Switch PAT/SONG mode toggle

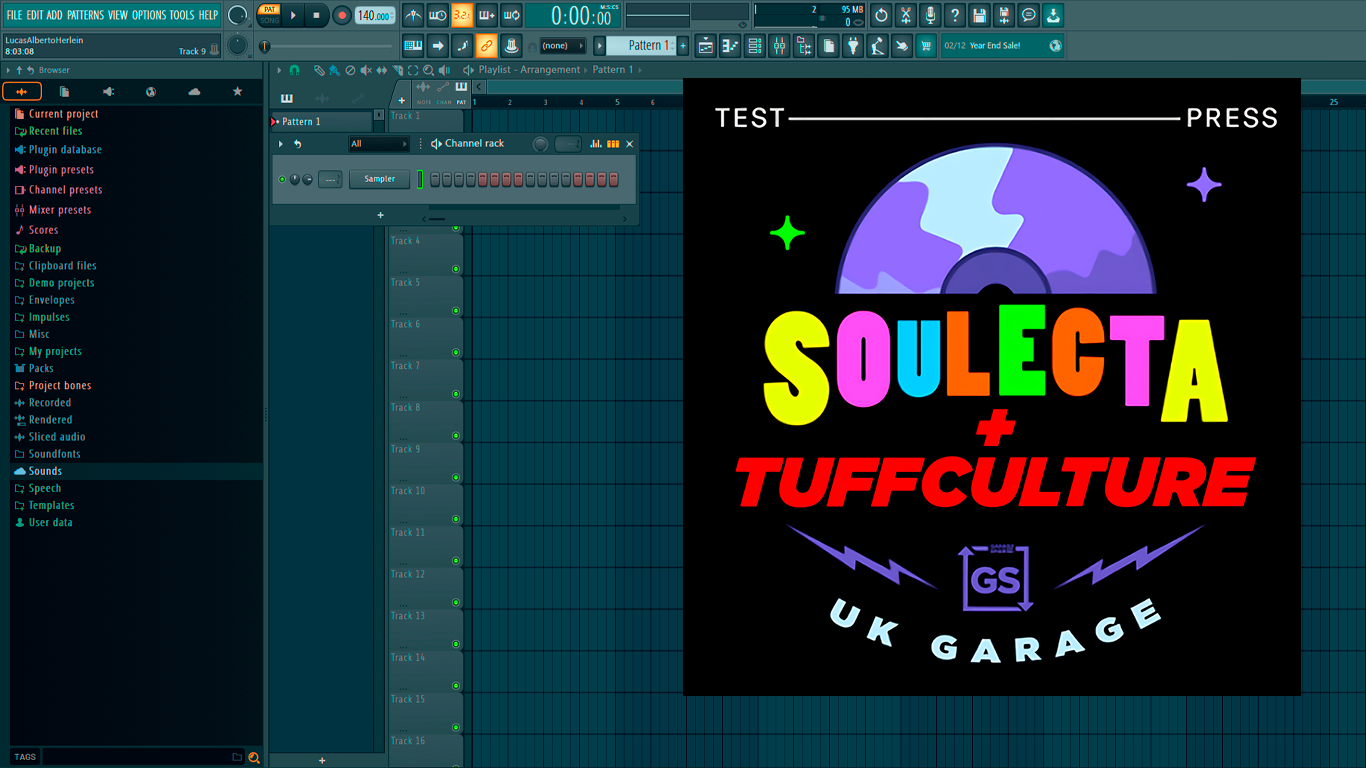(x=269, y=15)
